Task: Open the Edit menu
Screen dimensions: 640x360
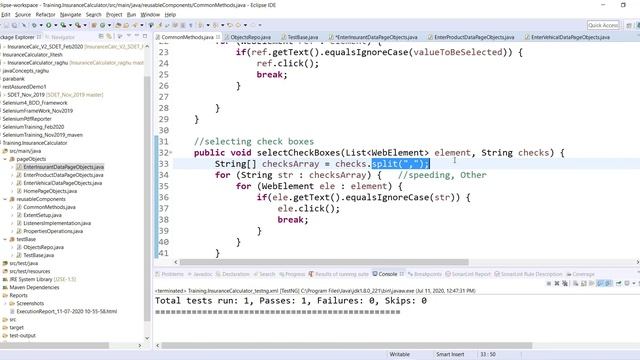Action: [6, 15]
